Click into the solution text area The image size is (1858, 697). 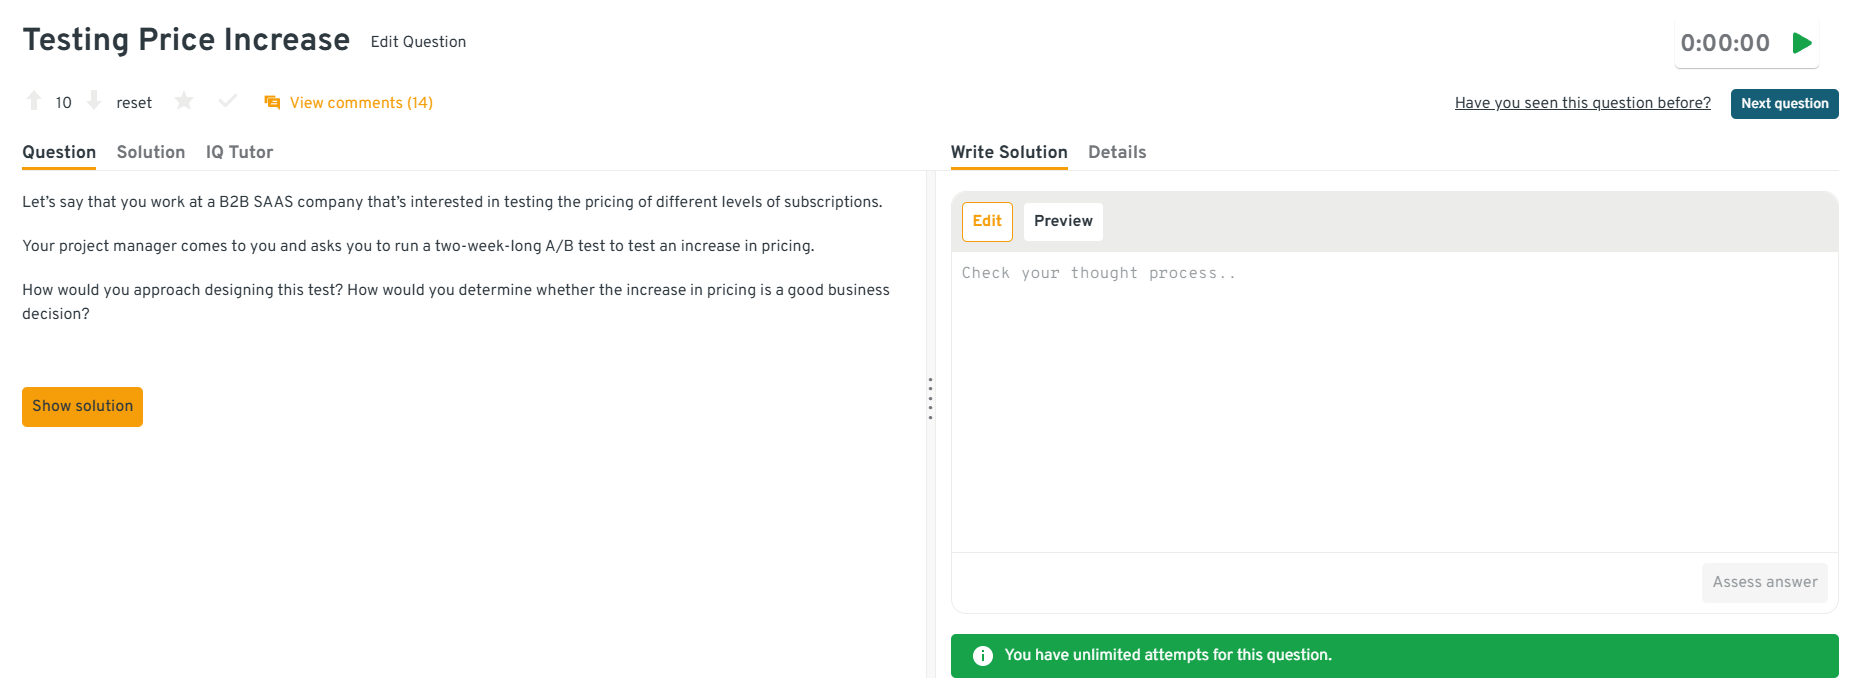point(1394,400)
